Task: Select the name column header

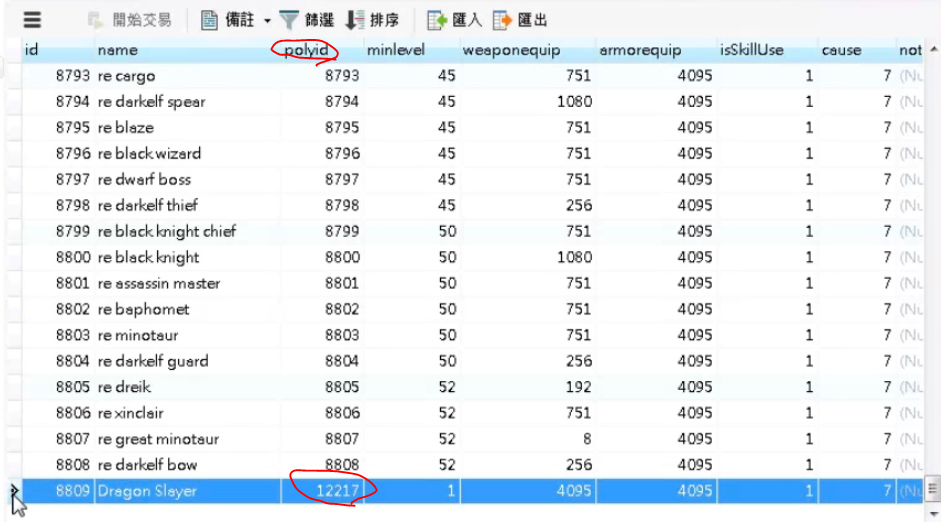Action: (187, 50)
